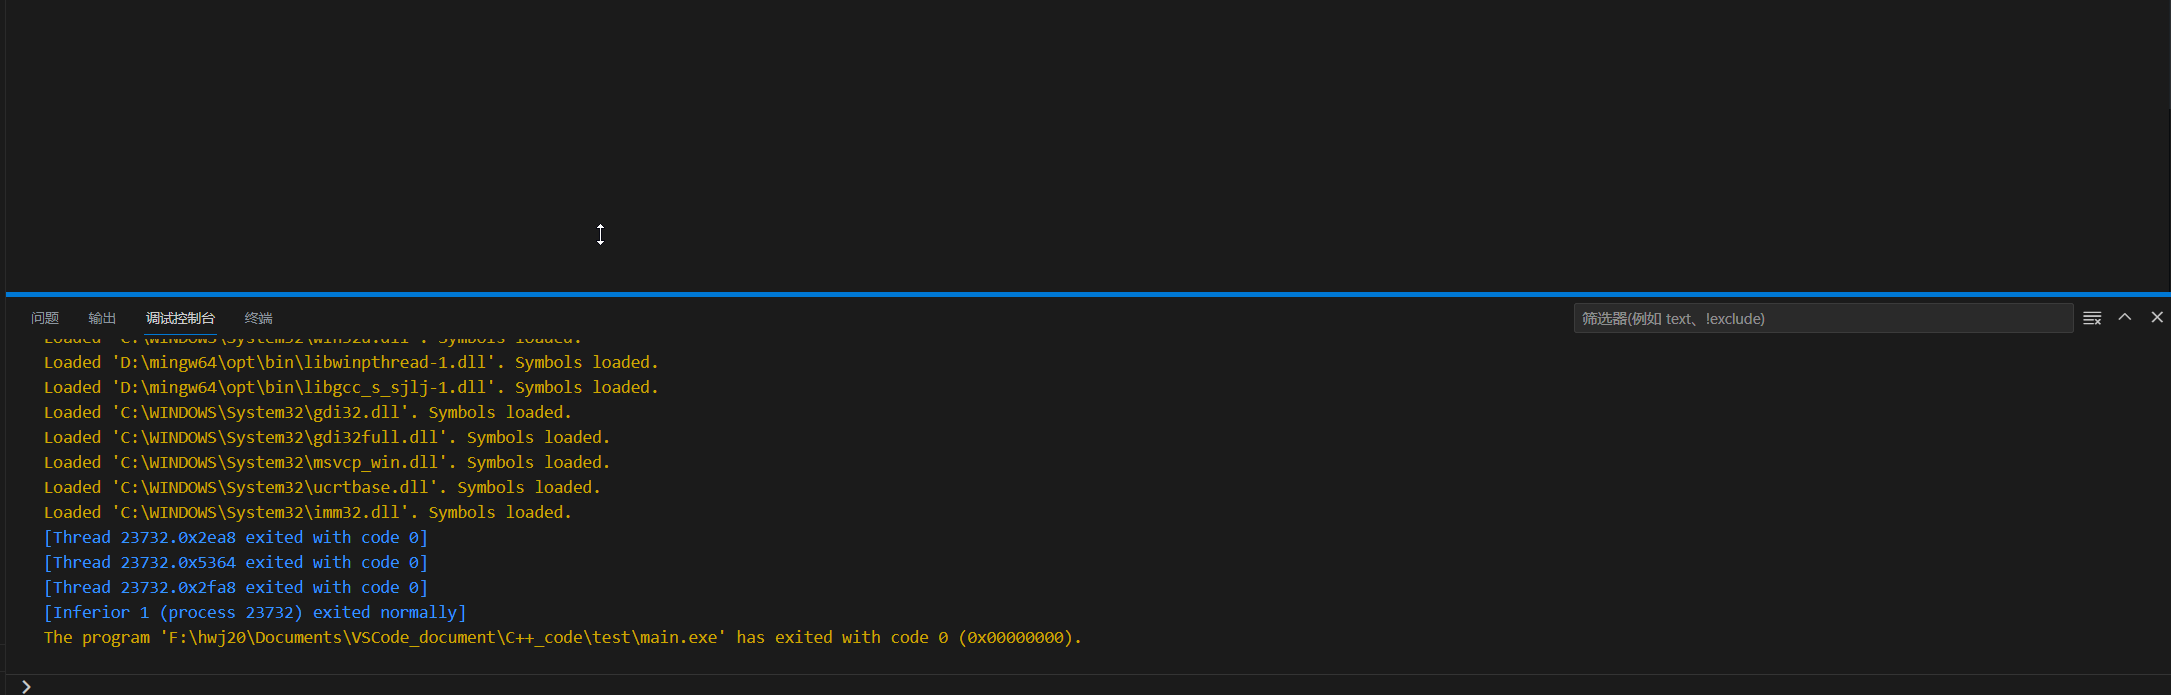Viewport: 2171px width, 695px height.
Task: Click the Inferior 1 exited normally line
Action: 255,612
